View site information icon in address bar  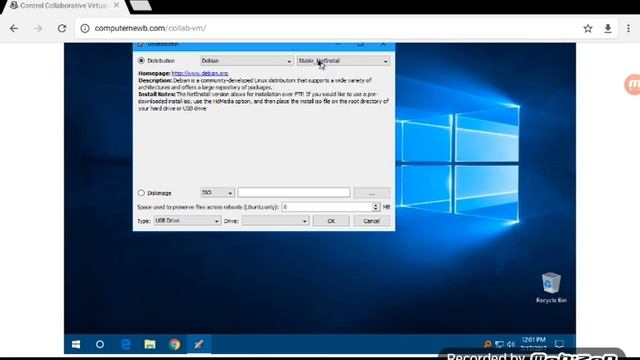[85, 28]
